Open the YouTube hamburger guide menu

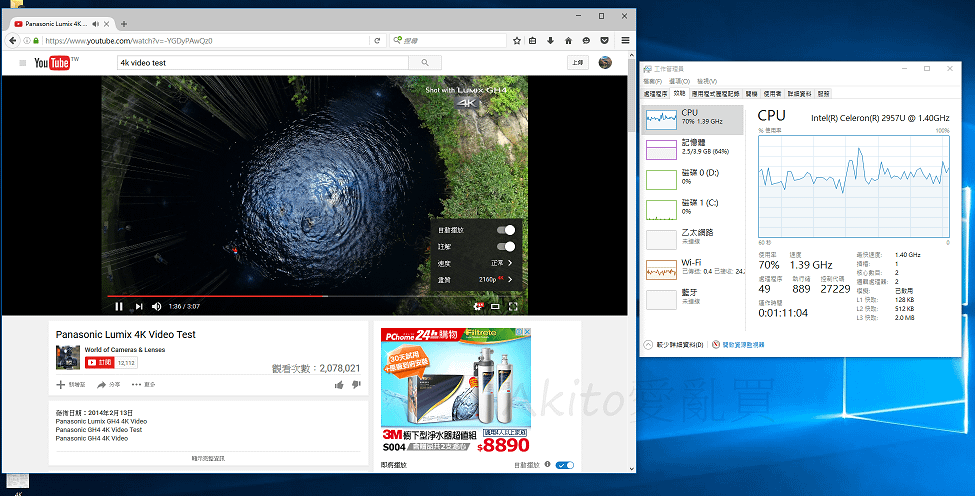click(22, 63)
